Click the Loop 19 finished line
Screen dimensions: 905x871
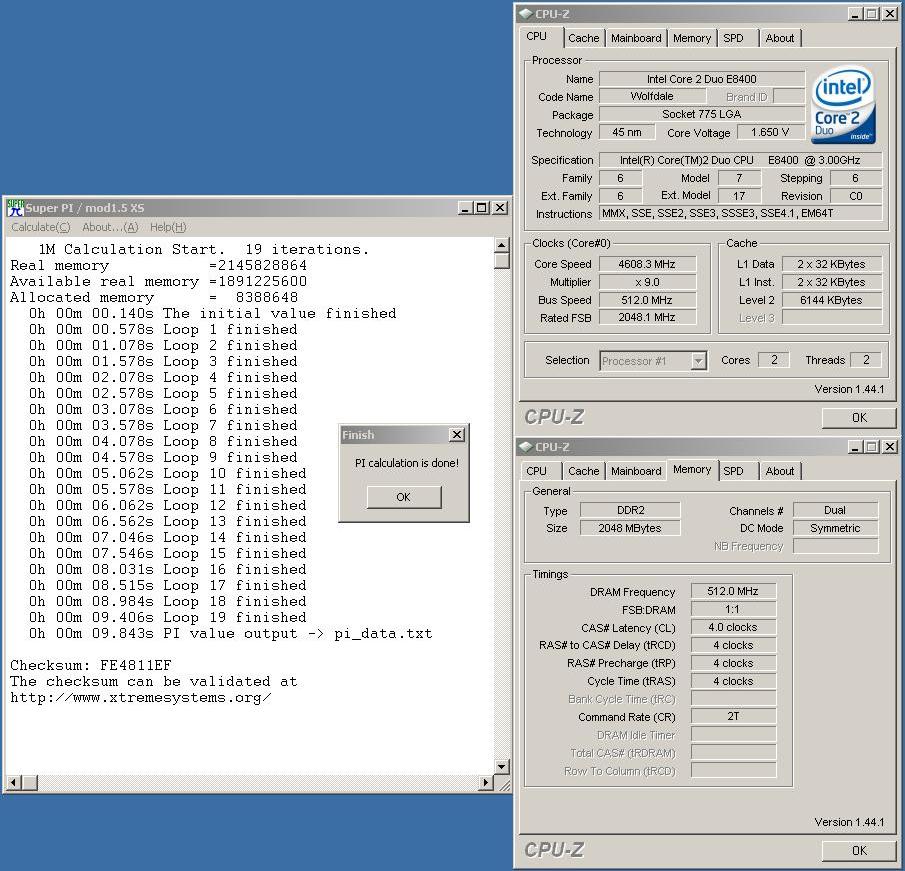[167, 617]
